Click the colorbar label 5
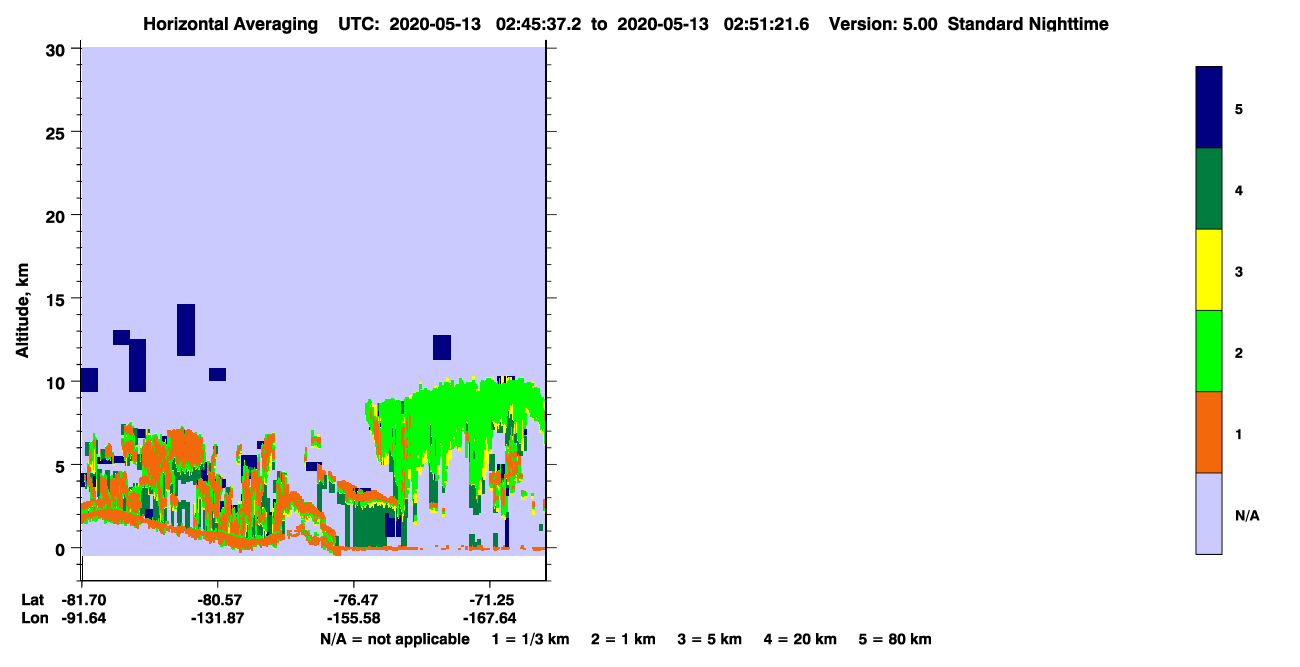Screen dimensions: 1300x667 [x=1239, y=108]
